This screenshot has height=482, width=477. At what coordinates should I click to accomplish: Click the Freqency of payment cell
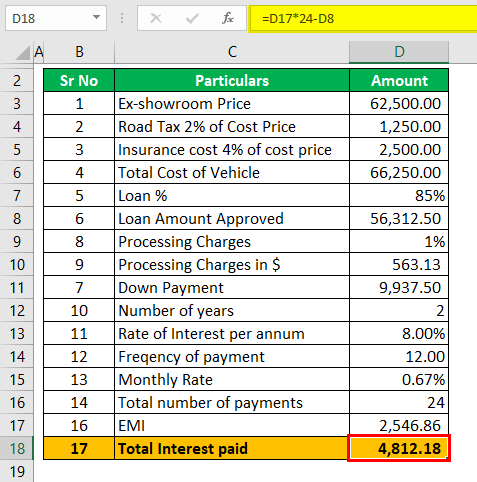tap(232, 357)
